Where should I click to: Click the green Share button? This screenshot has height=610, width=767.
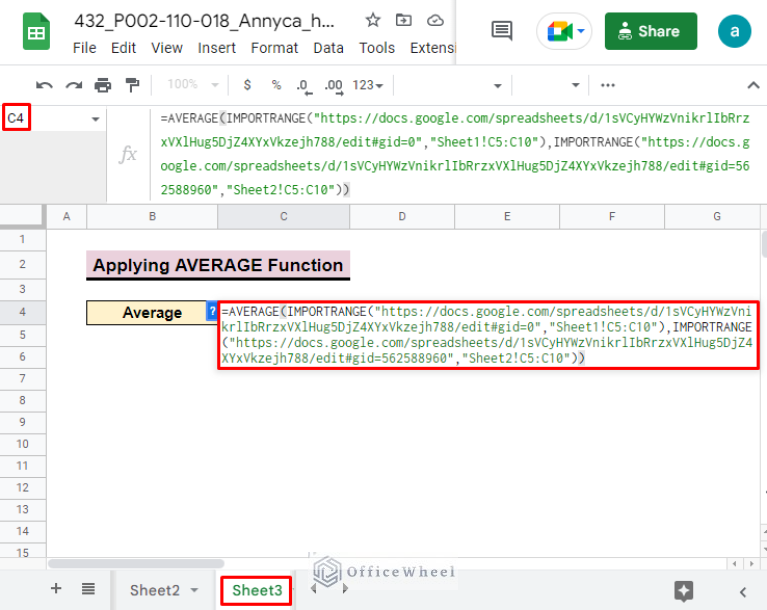[651, 31]
